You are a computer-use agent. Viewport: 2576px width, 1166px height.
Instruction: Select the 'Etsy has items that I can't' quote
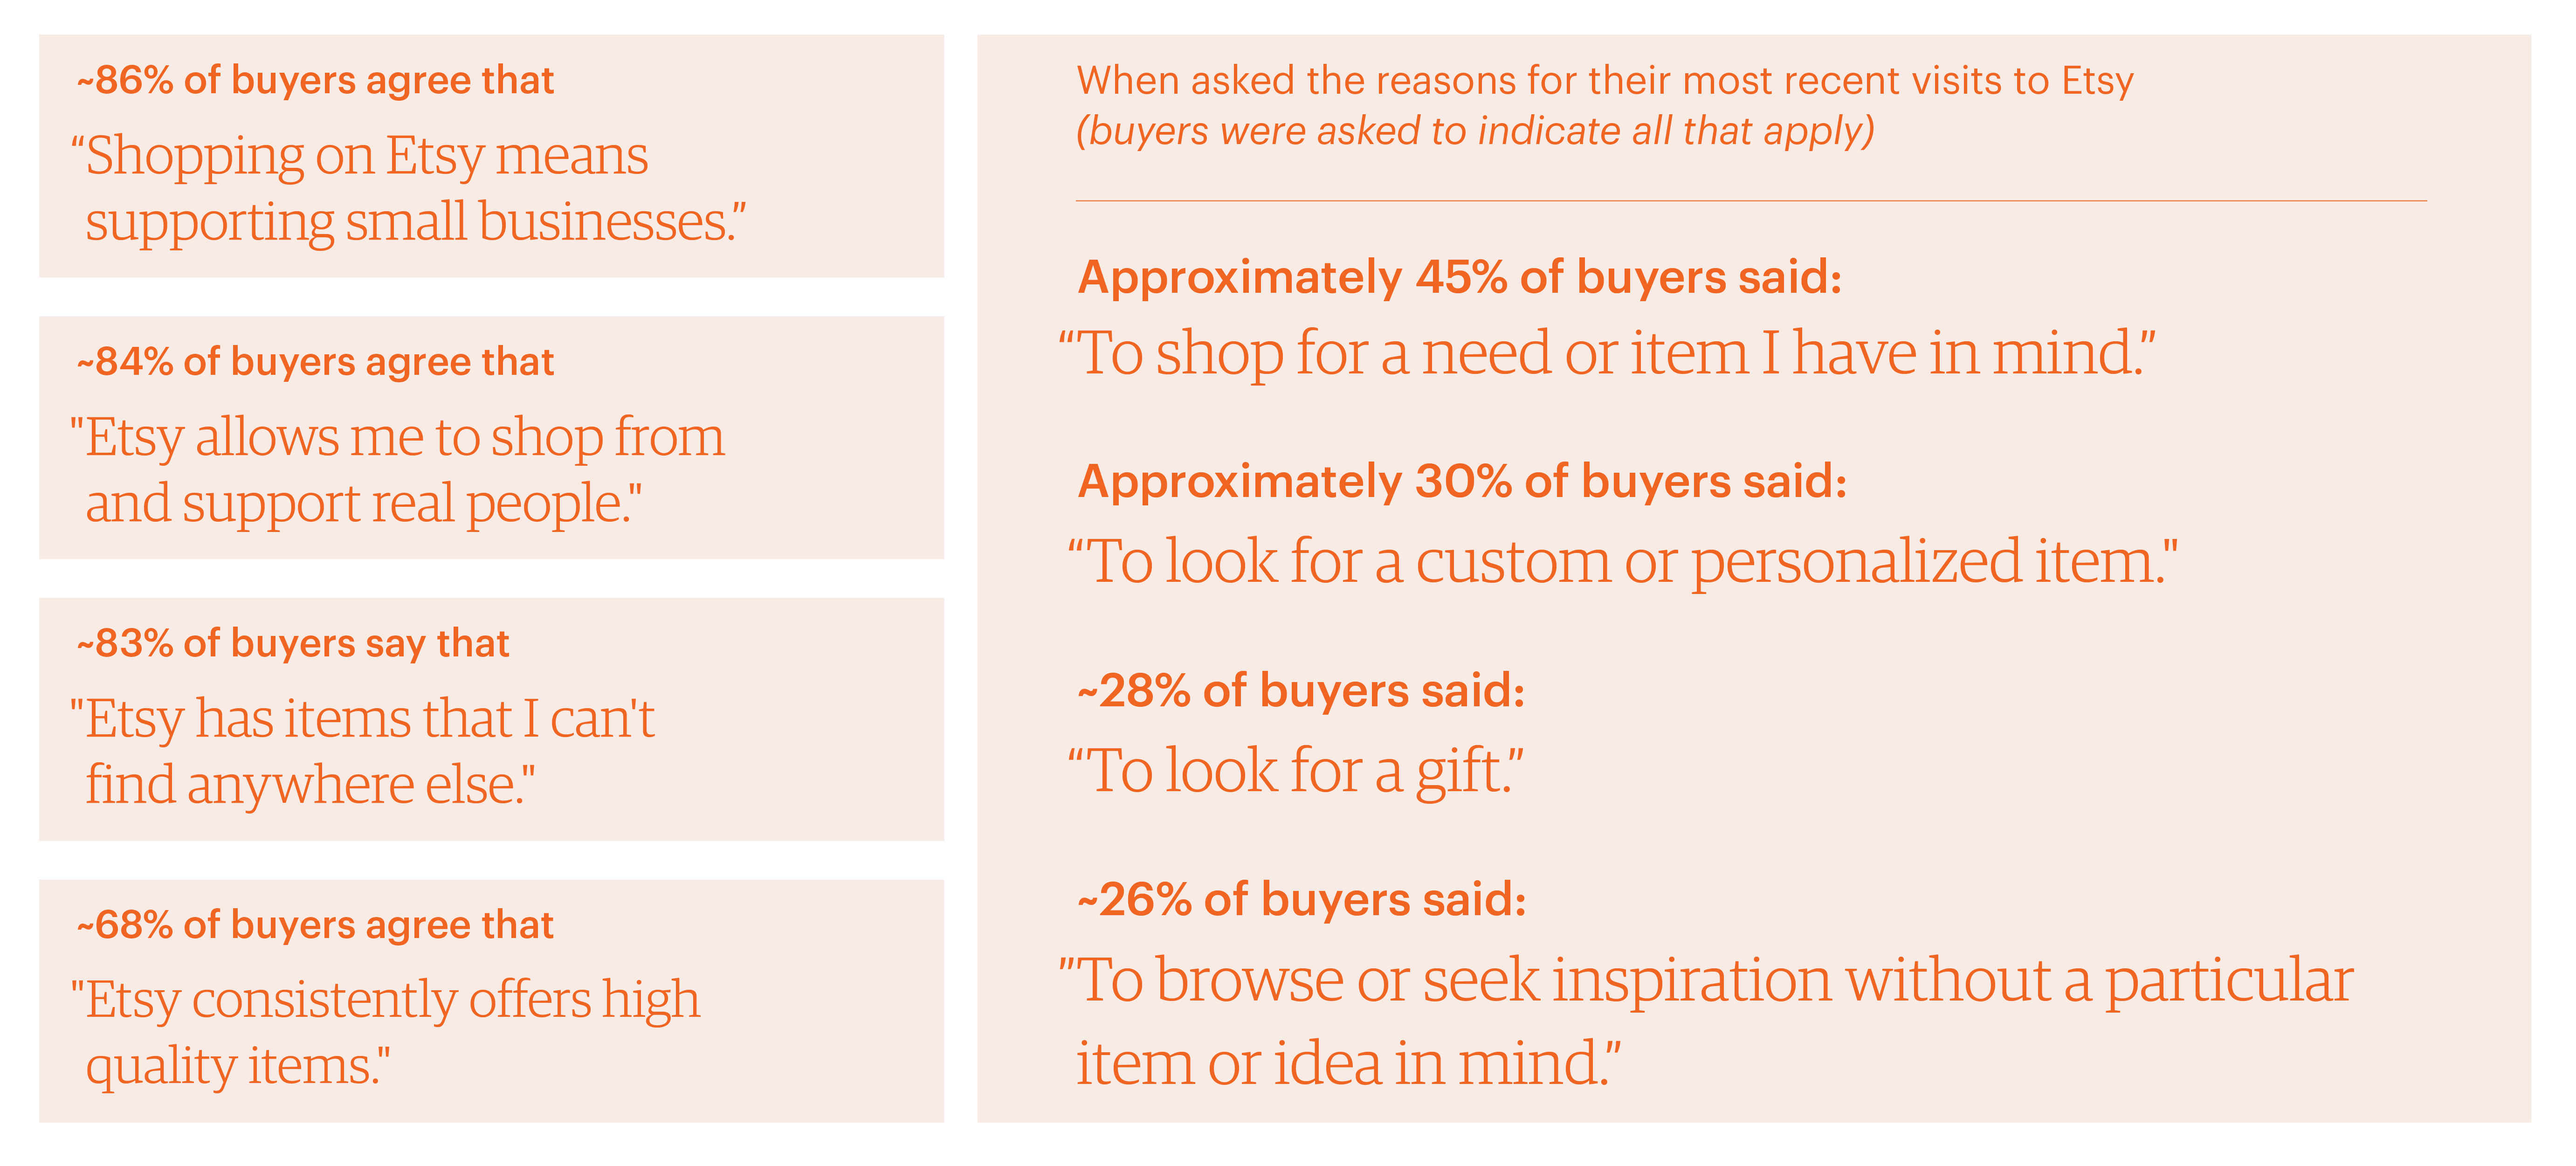point(362,751)
